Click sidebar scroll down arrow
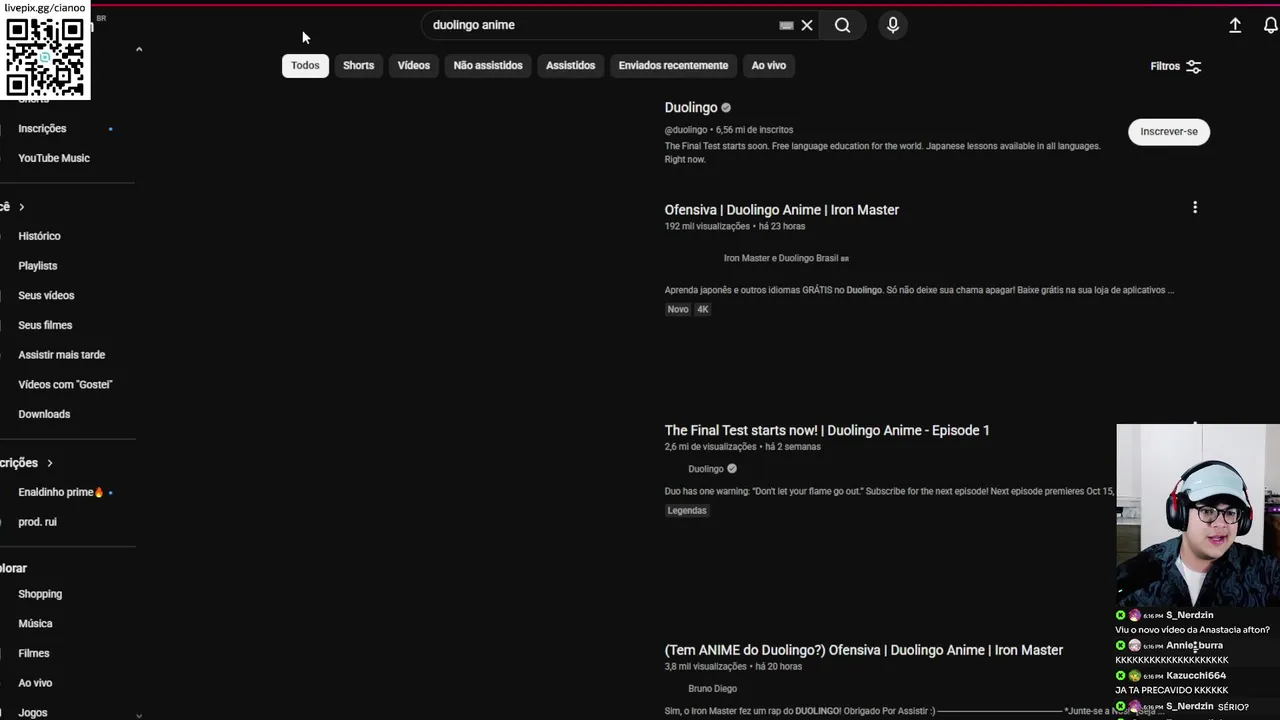 (139, 714)
